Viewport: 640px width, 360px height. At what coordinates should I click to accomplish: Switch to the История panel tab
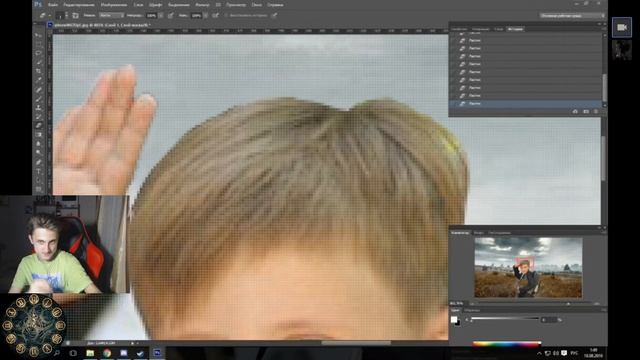[515, 29]
